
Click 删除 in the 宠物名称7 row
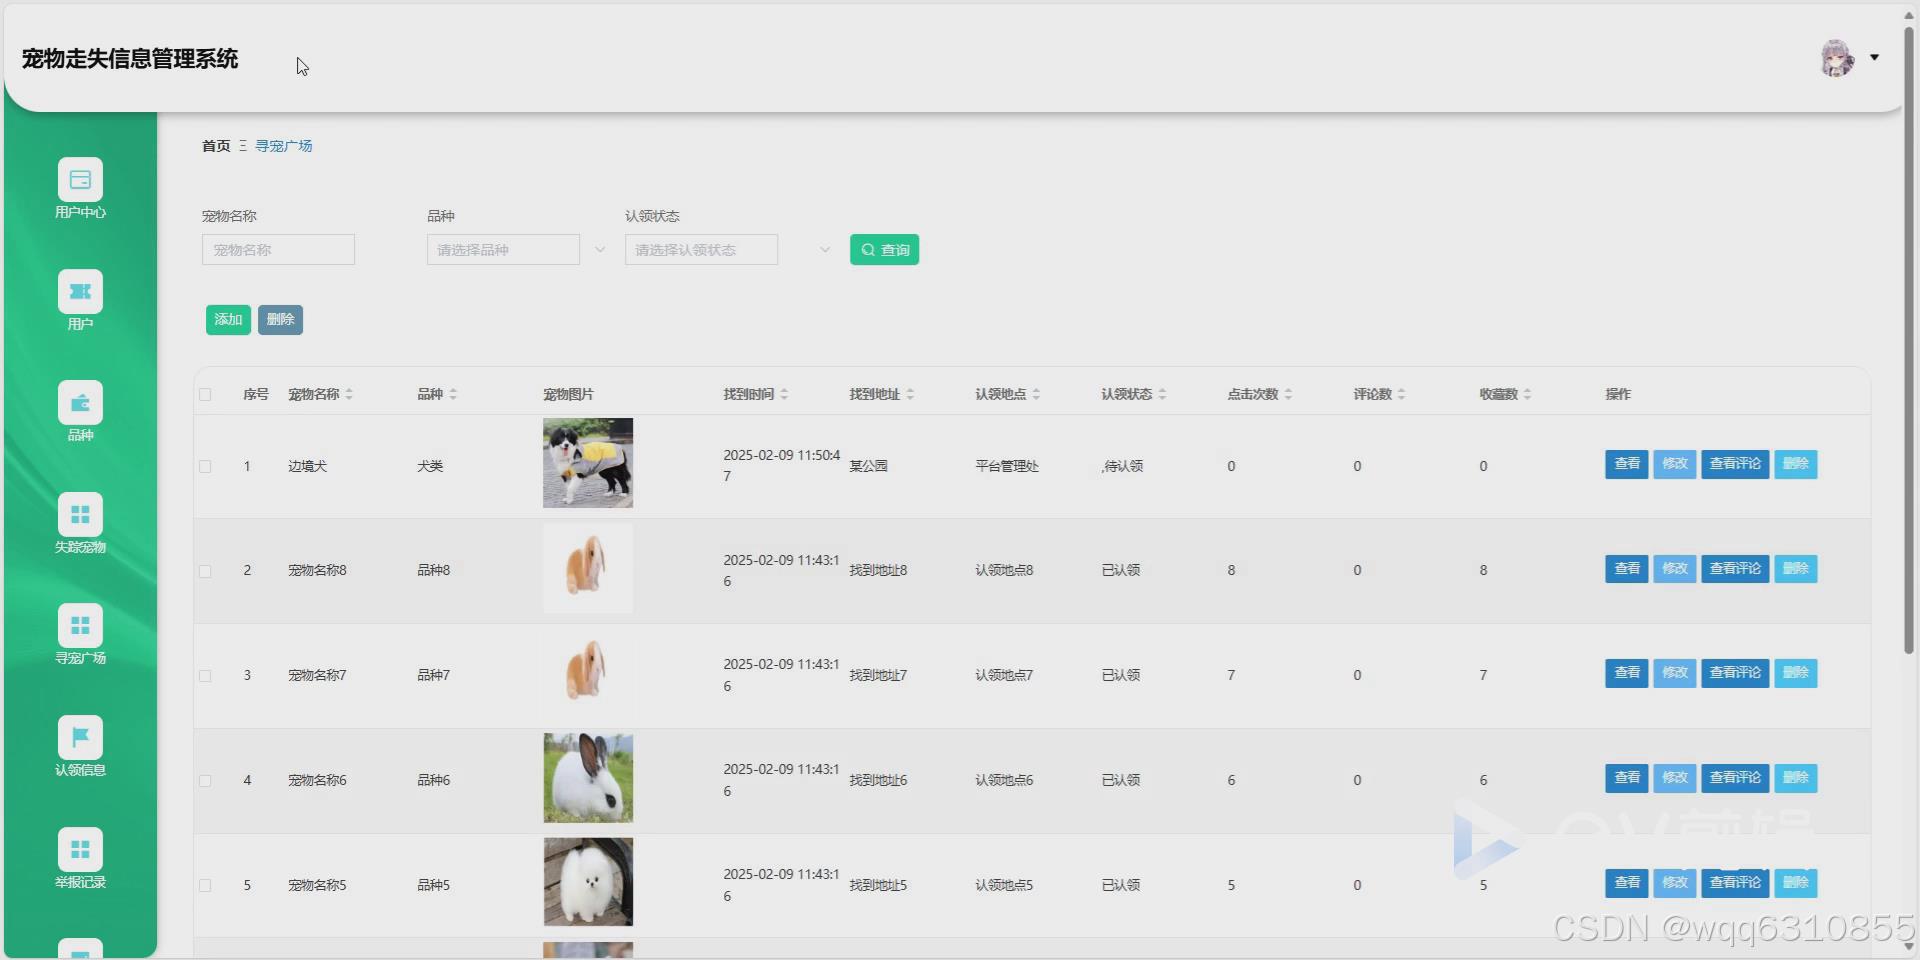pos(1796,673)
